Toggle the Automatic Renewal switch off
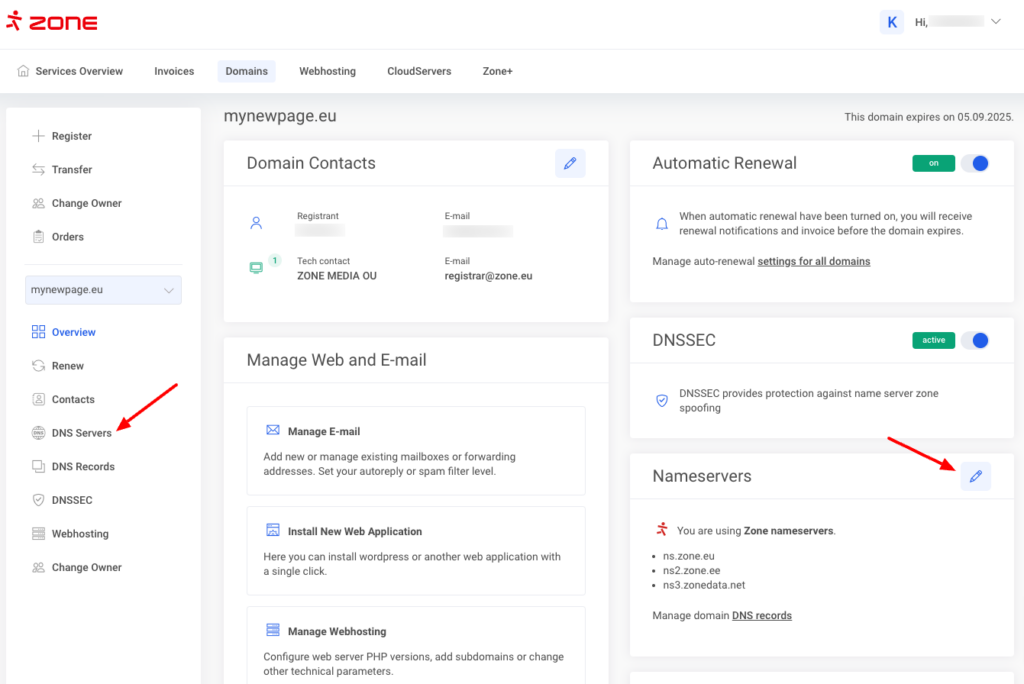The height and width of the screenshot is (684, 1024). [x=975, y=163]
